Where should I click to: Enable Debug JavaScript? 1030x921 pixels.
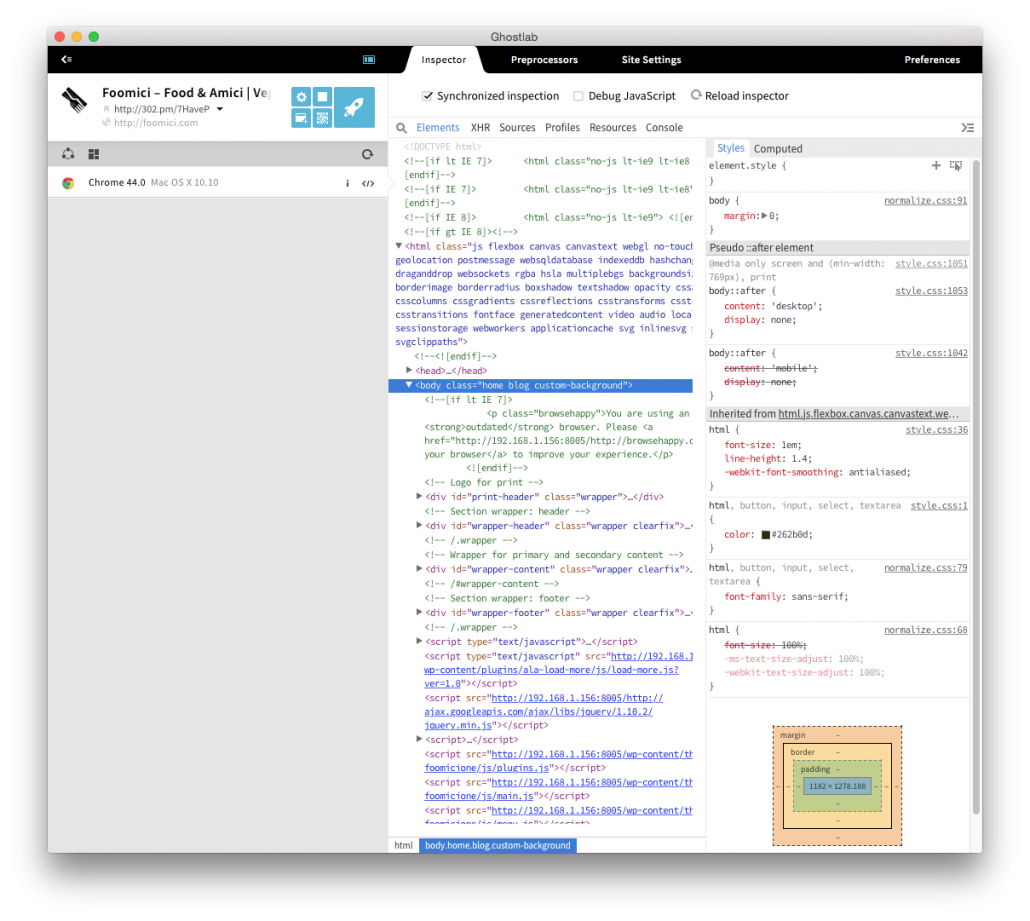(577, 96)
